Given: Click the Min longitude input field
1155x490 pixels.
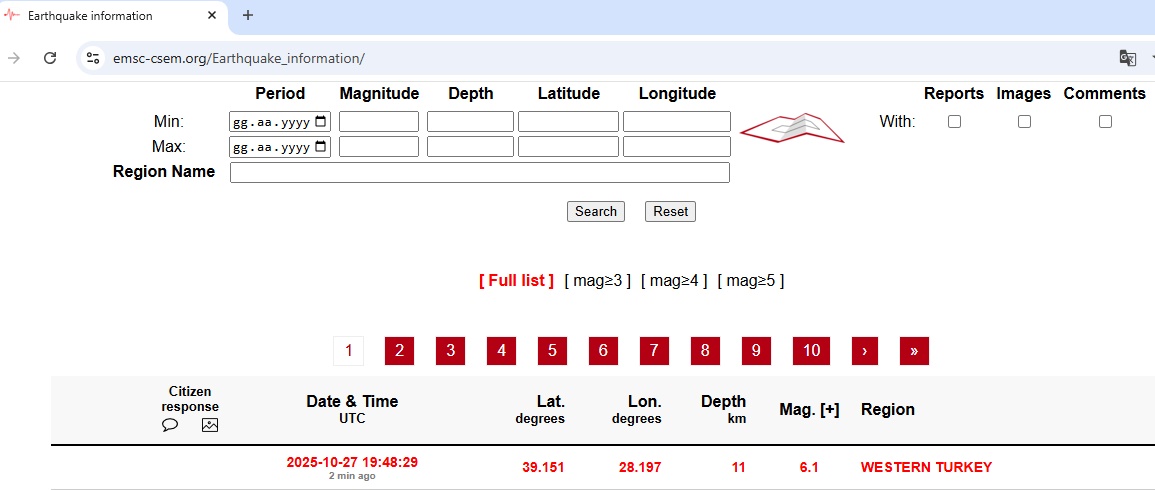Looking at the screenshot, I should (x=677, y=122).
